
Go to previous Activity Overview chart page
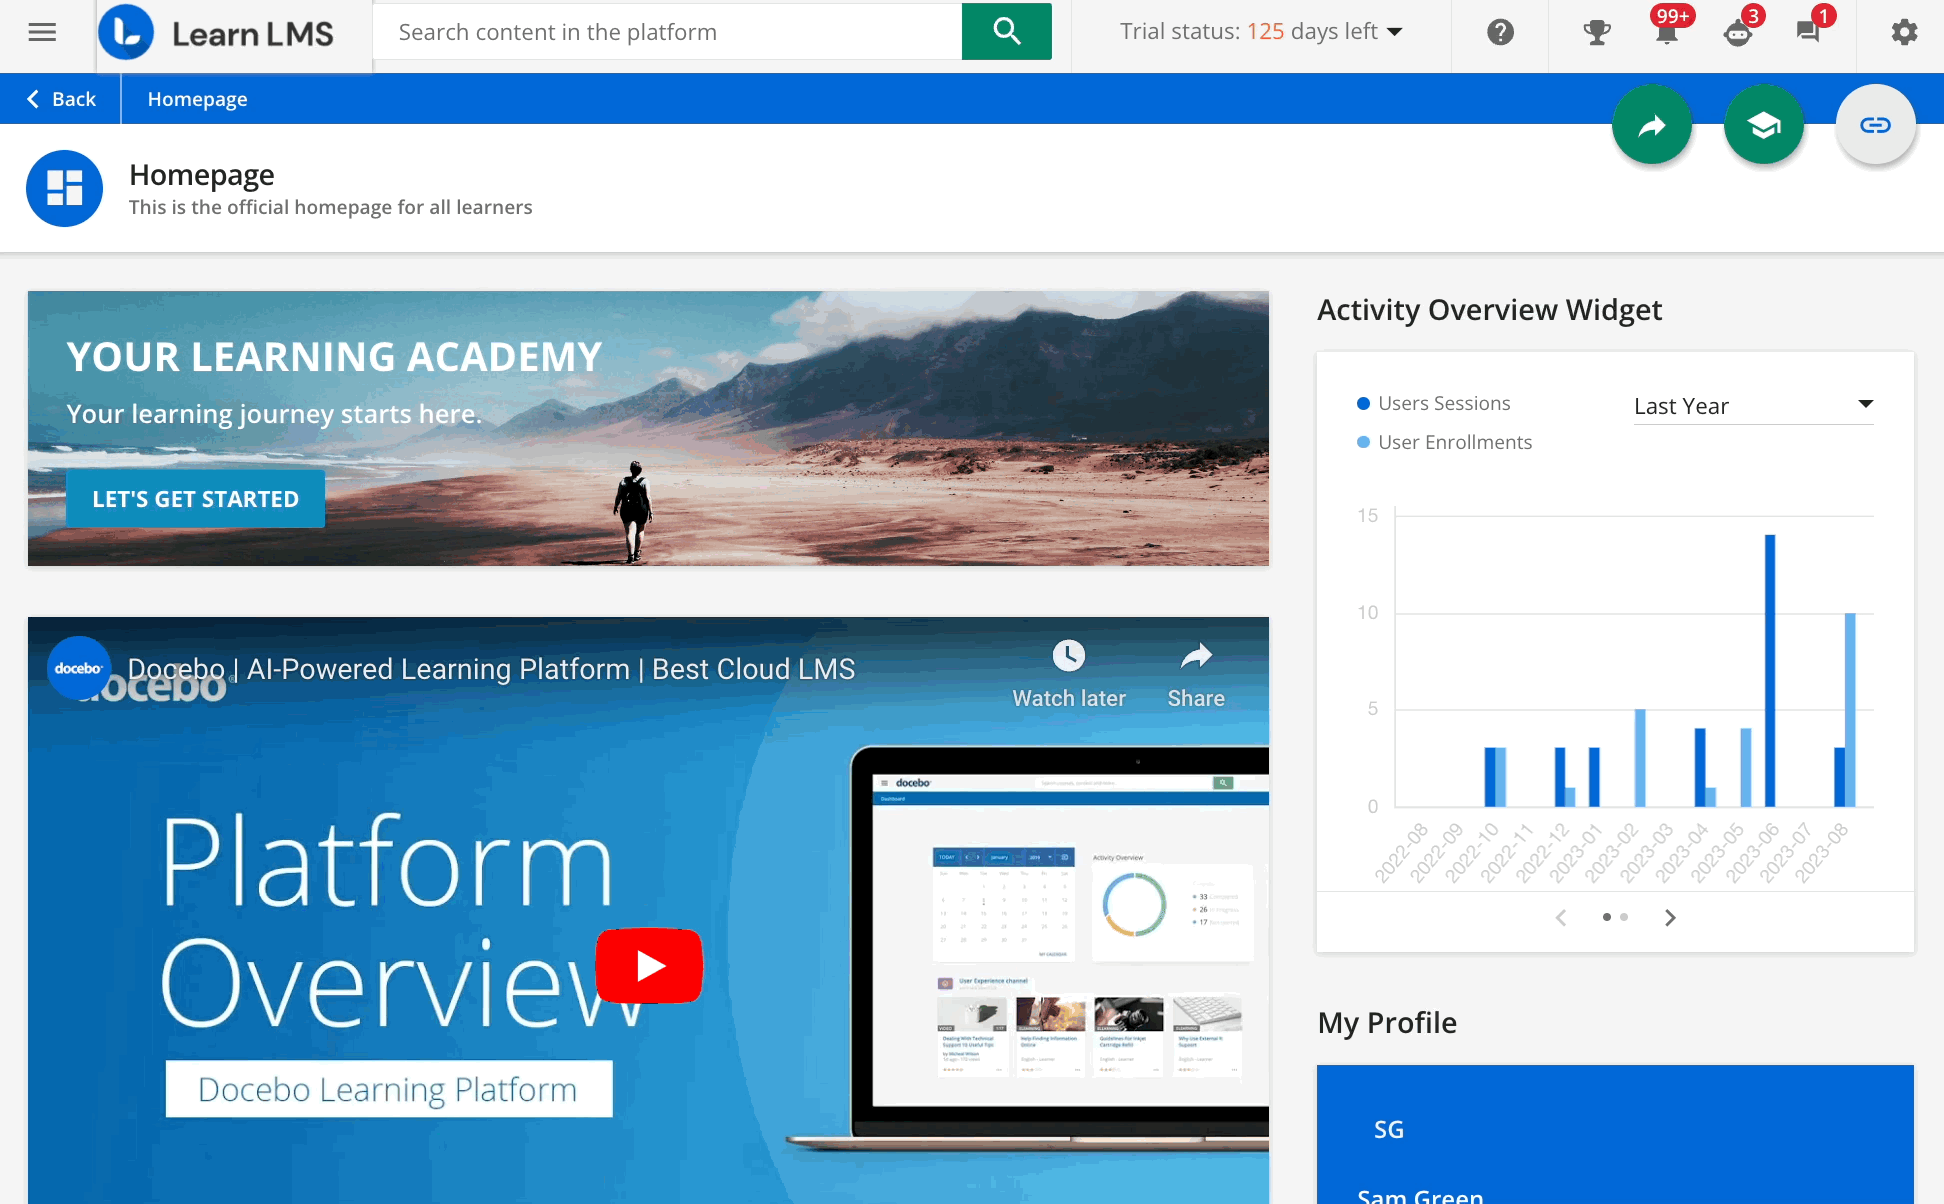click(1561, 918)
